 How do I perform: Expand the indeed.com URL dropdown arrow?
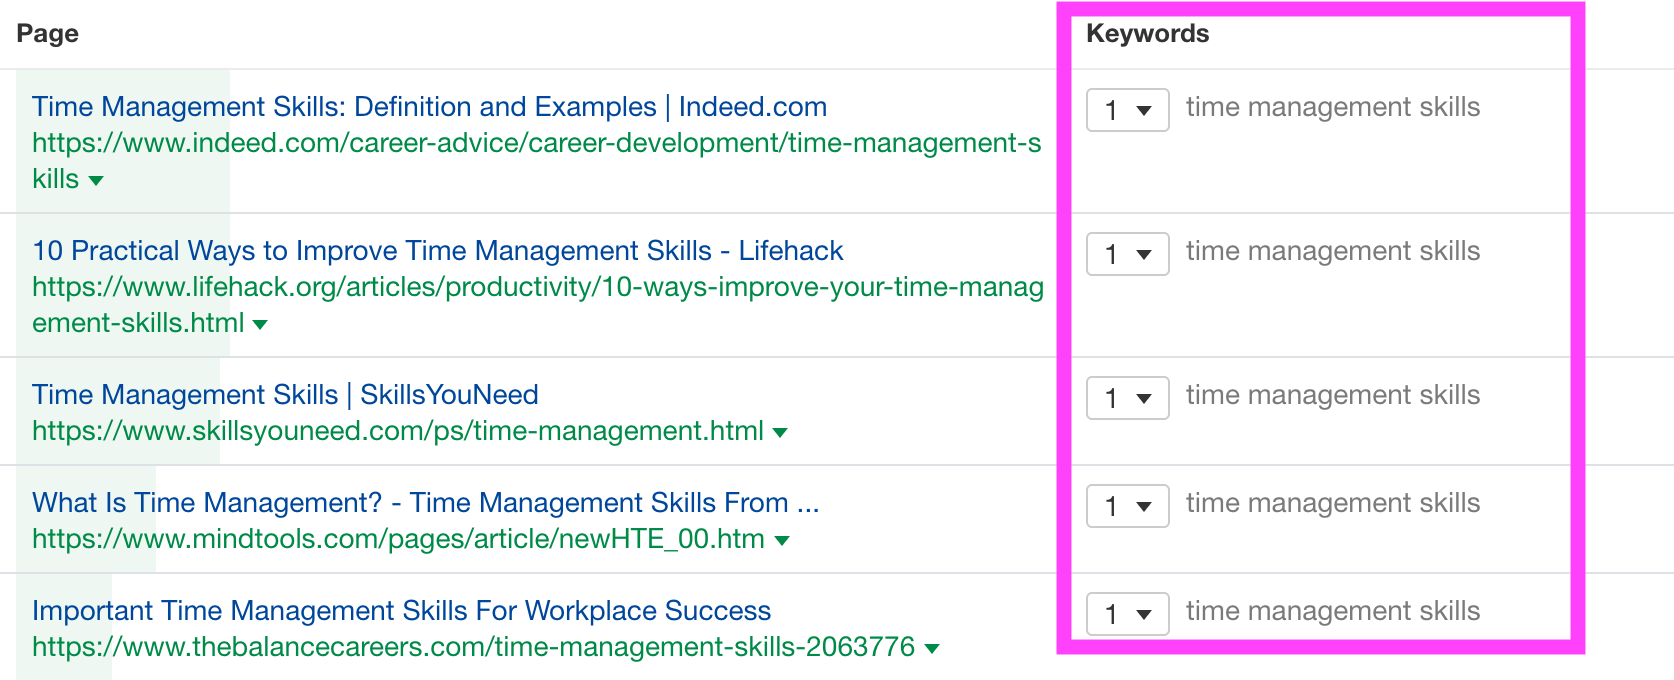click(96, 180)
